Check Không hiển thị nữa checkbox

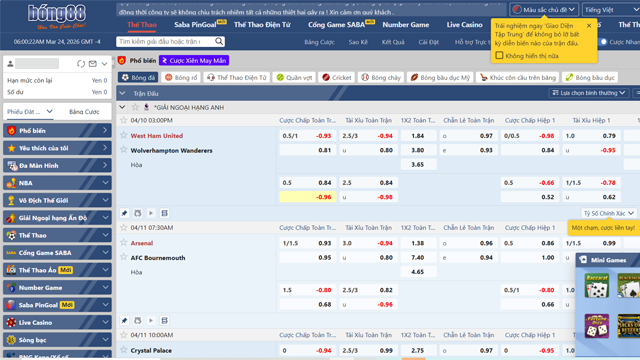[x=499, y=56]
